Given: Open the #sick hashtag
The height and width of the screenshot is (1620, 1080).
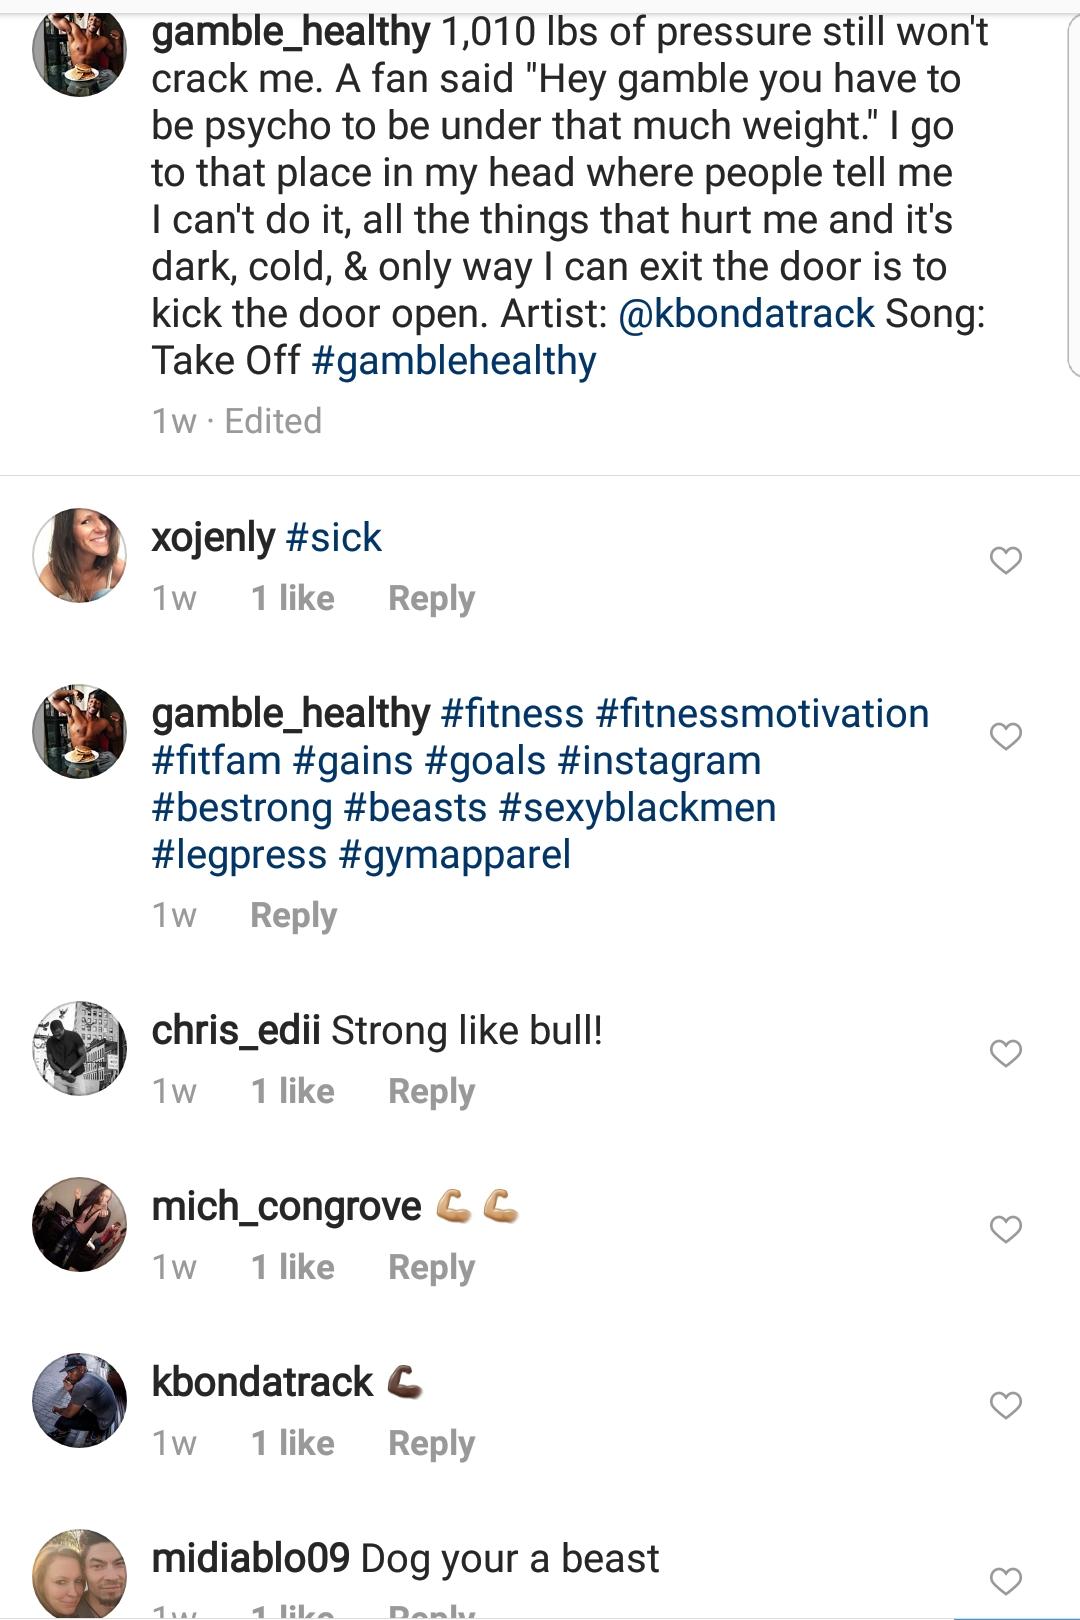Looking at the screenshot, I should pos(334,538).
